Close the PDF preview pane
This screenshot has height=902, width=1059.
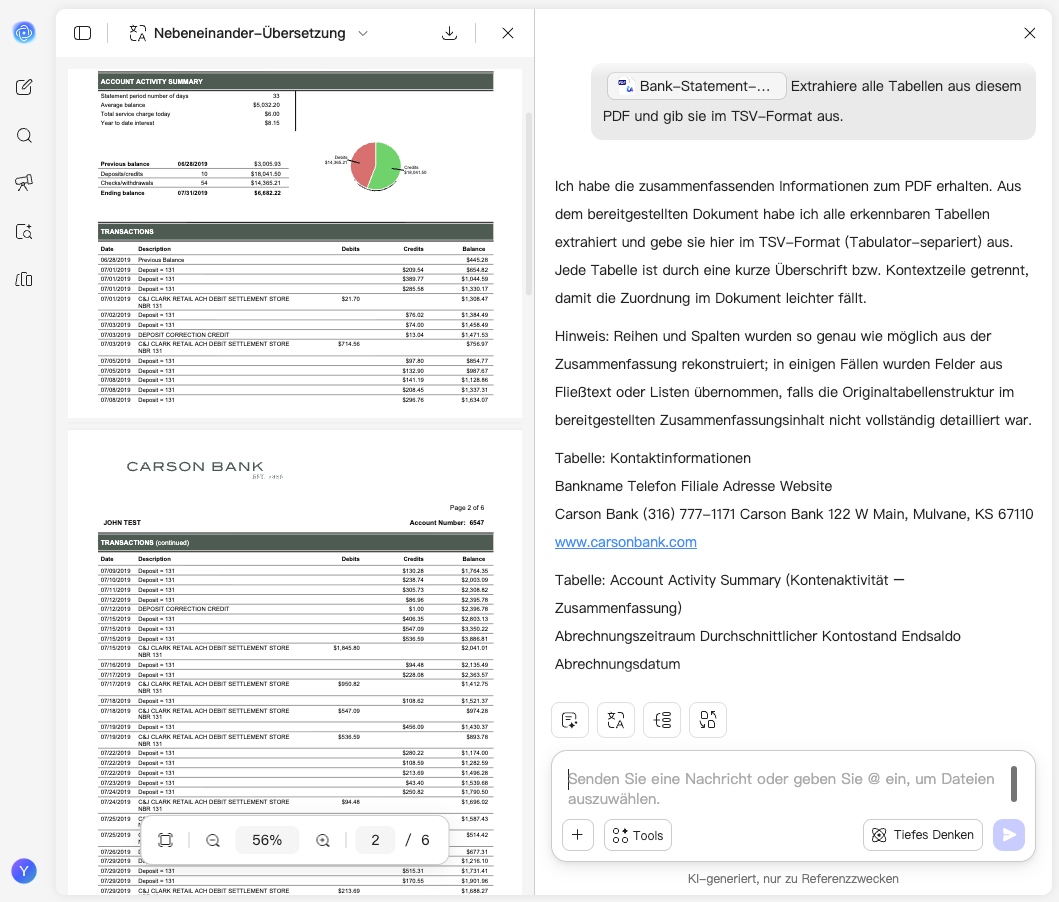[x=508, y=33]
